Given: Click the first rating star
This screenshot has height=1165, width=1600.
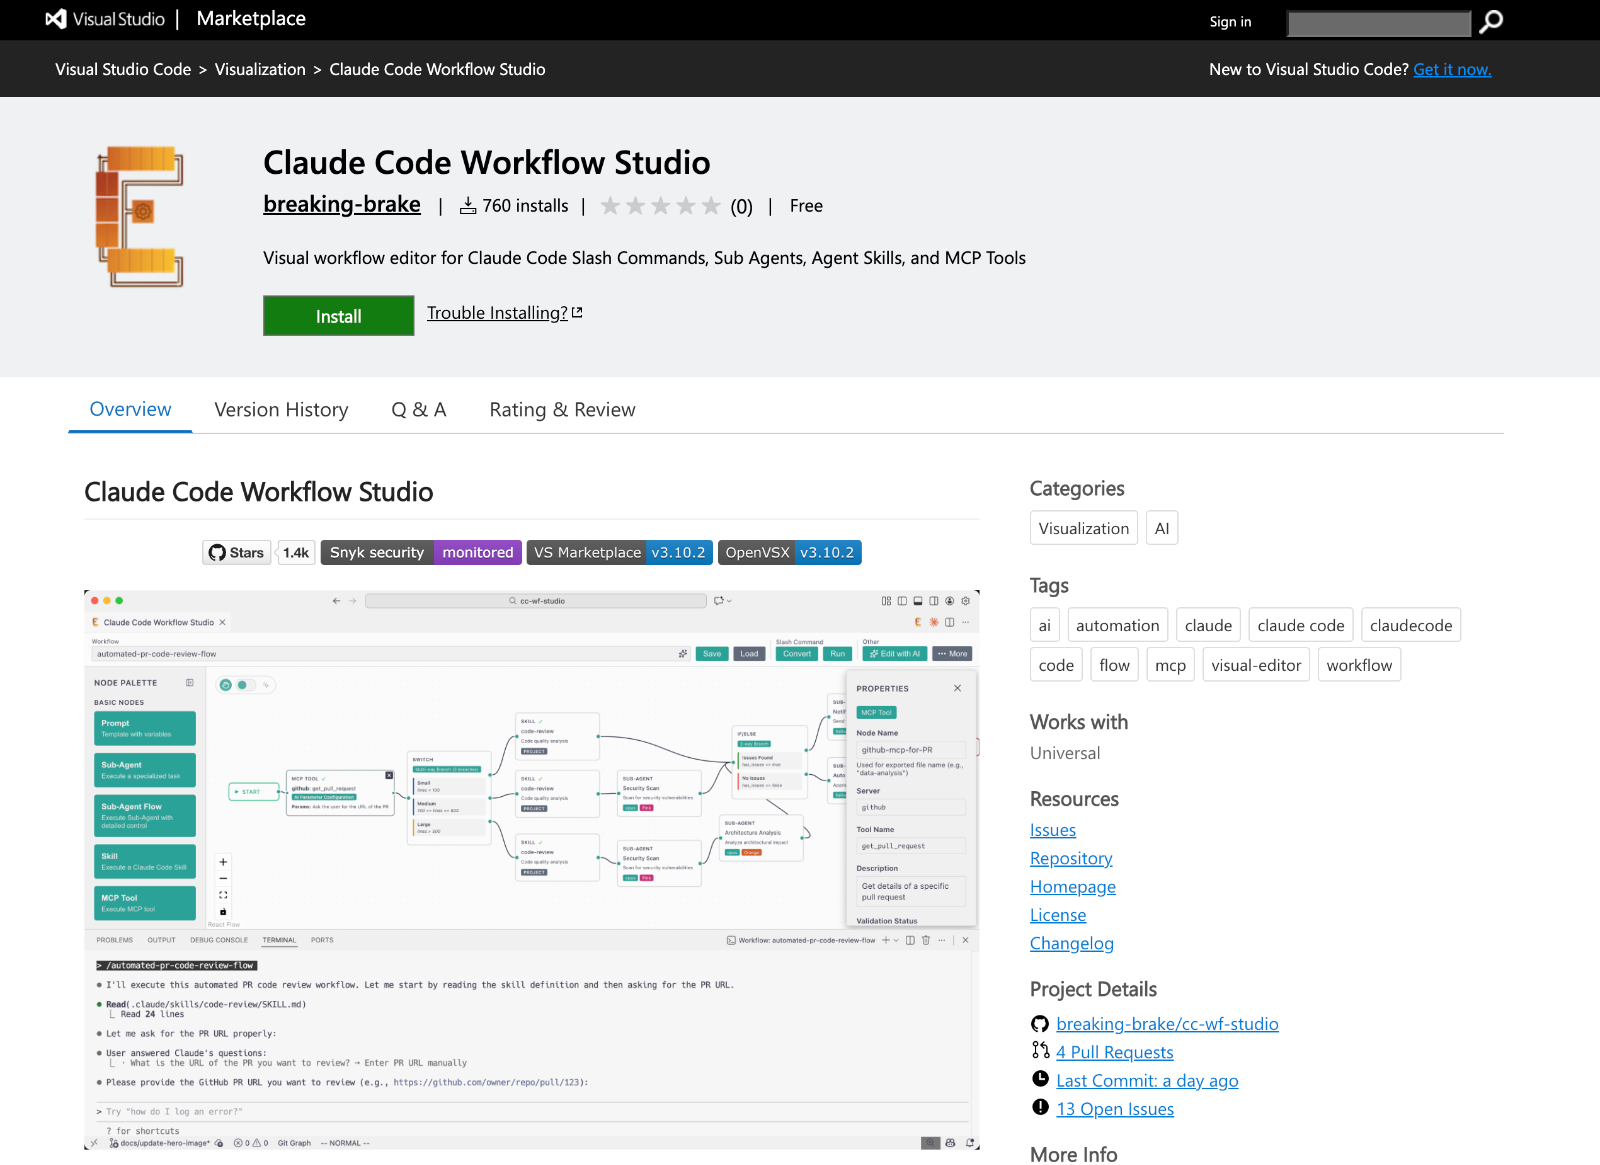Looking at the screenshot, I should coord(611,205).
